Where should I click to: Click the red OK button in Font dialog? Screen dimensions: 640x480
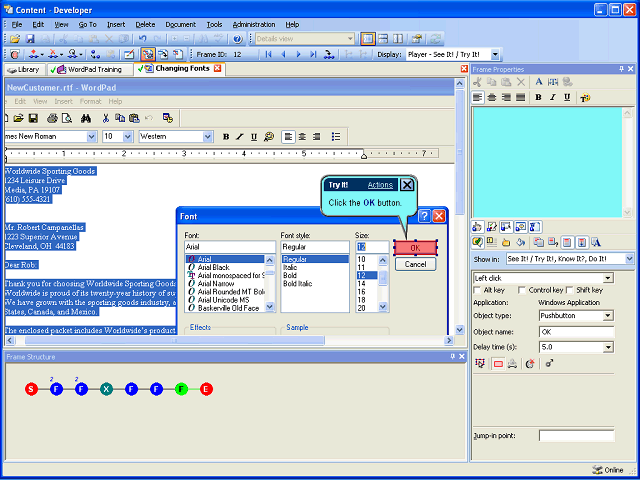click(415, 248)
